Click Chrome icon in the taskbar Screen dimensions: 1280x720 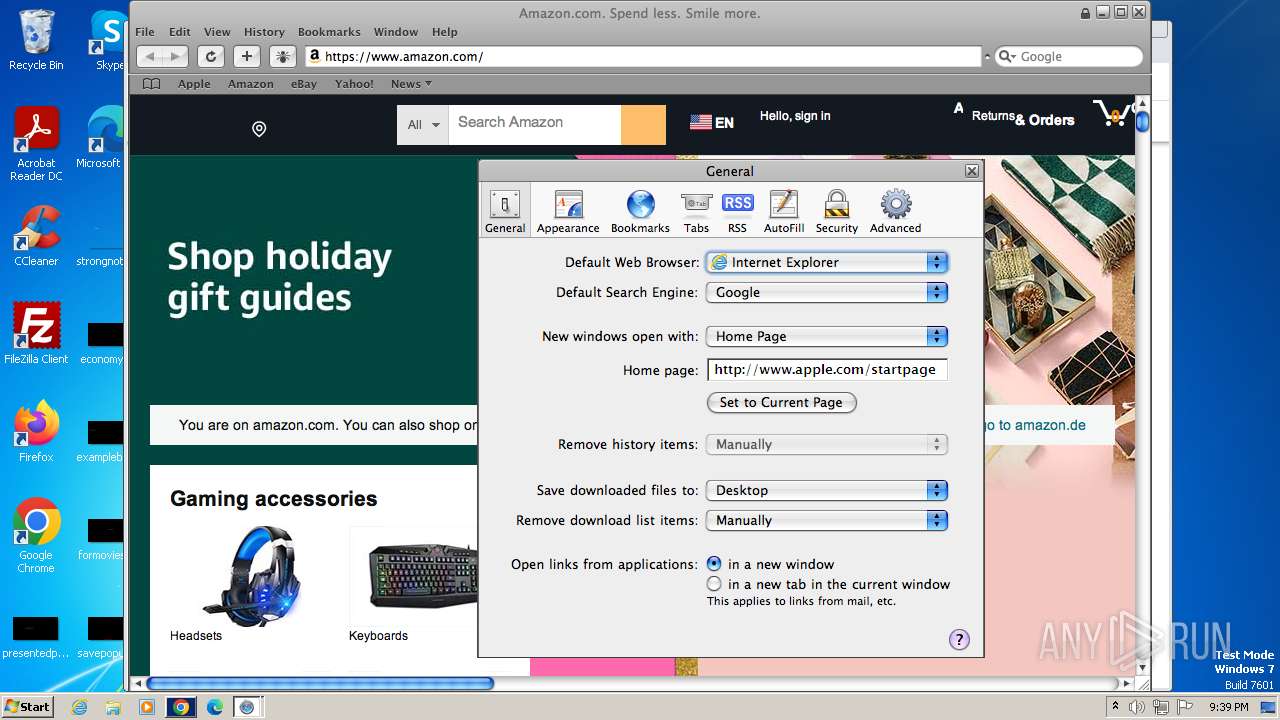click(181, 707)
